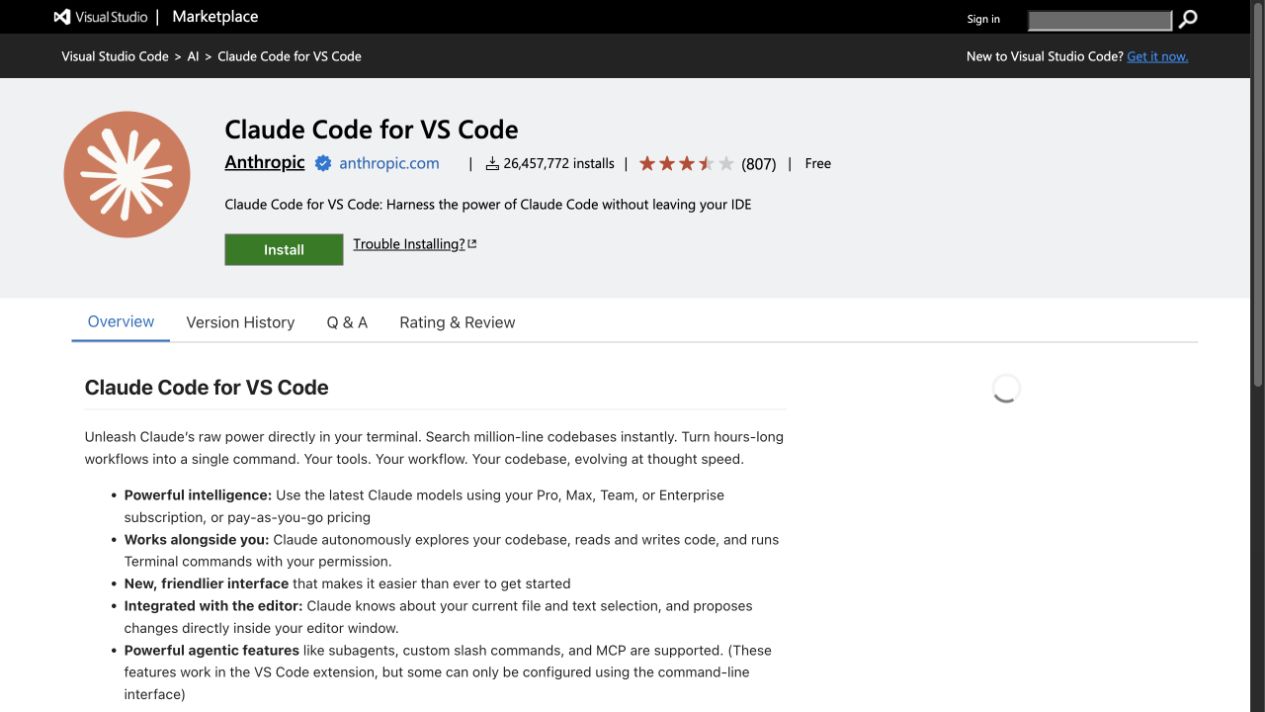Click the 'Works alongside you:' bullet text
1265x712 pixels.
(x=196, y=539)
